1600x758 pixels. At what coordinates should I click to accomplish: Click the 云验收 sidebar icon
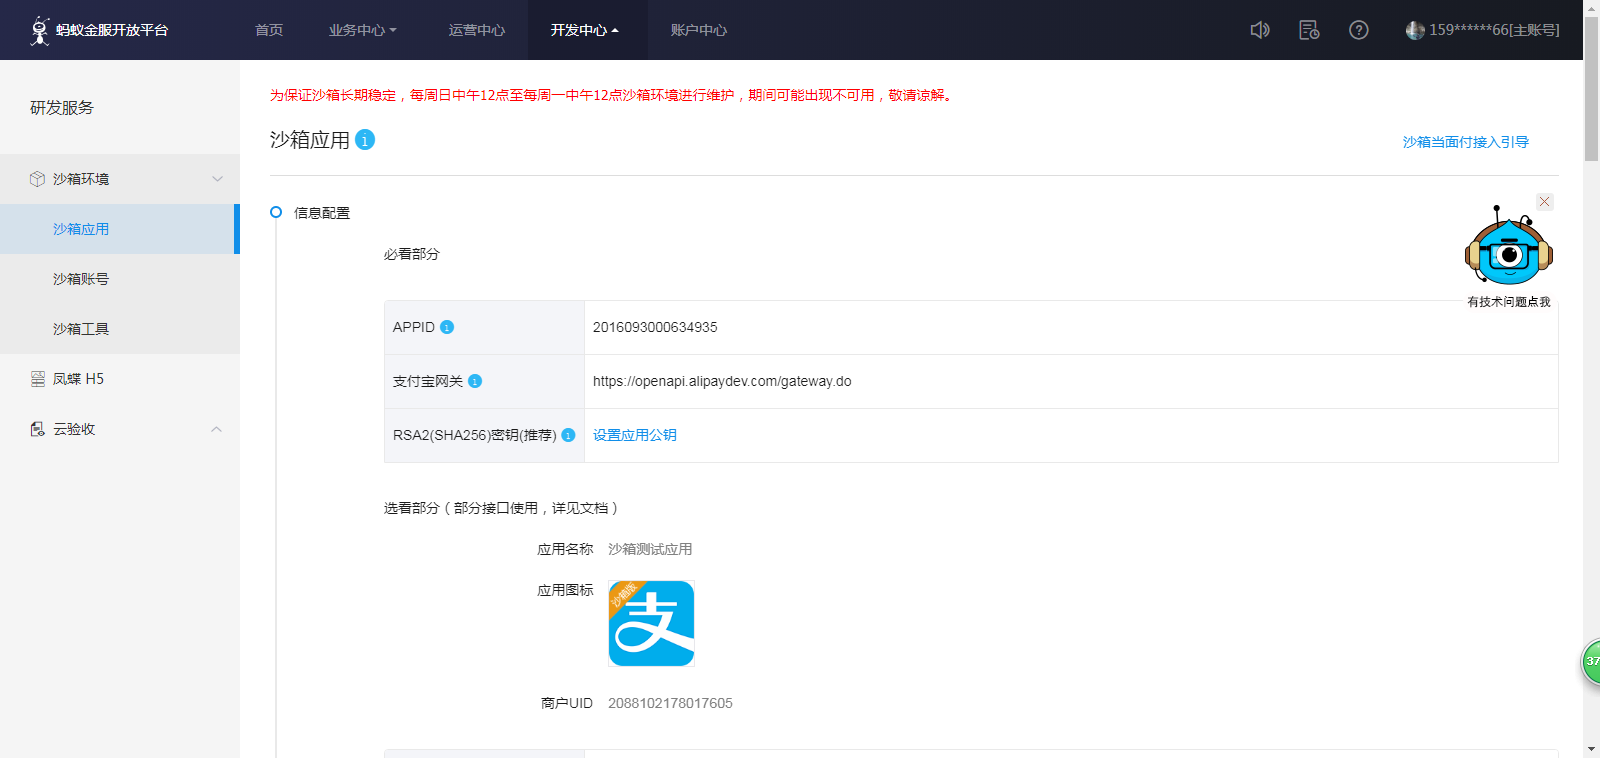coord(38,429)
